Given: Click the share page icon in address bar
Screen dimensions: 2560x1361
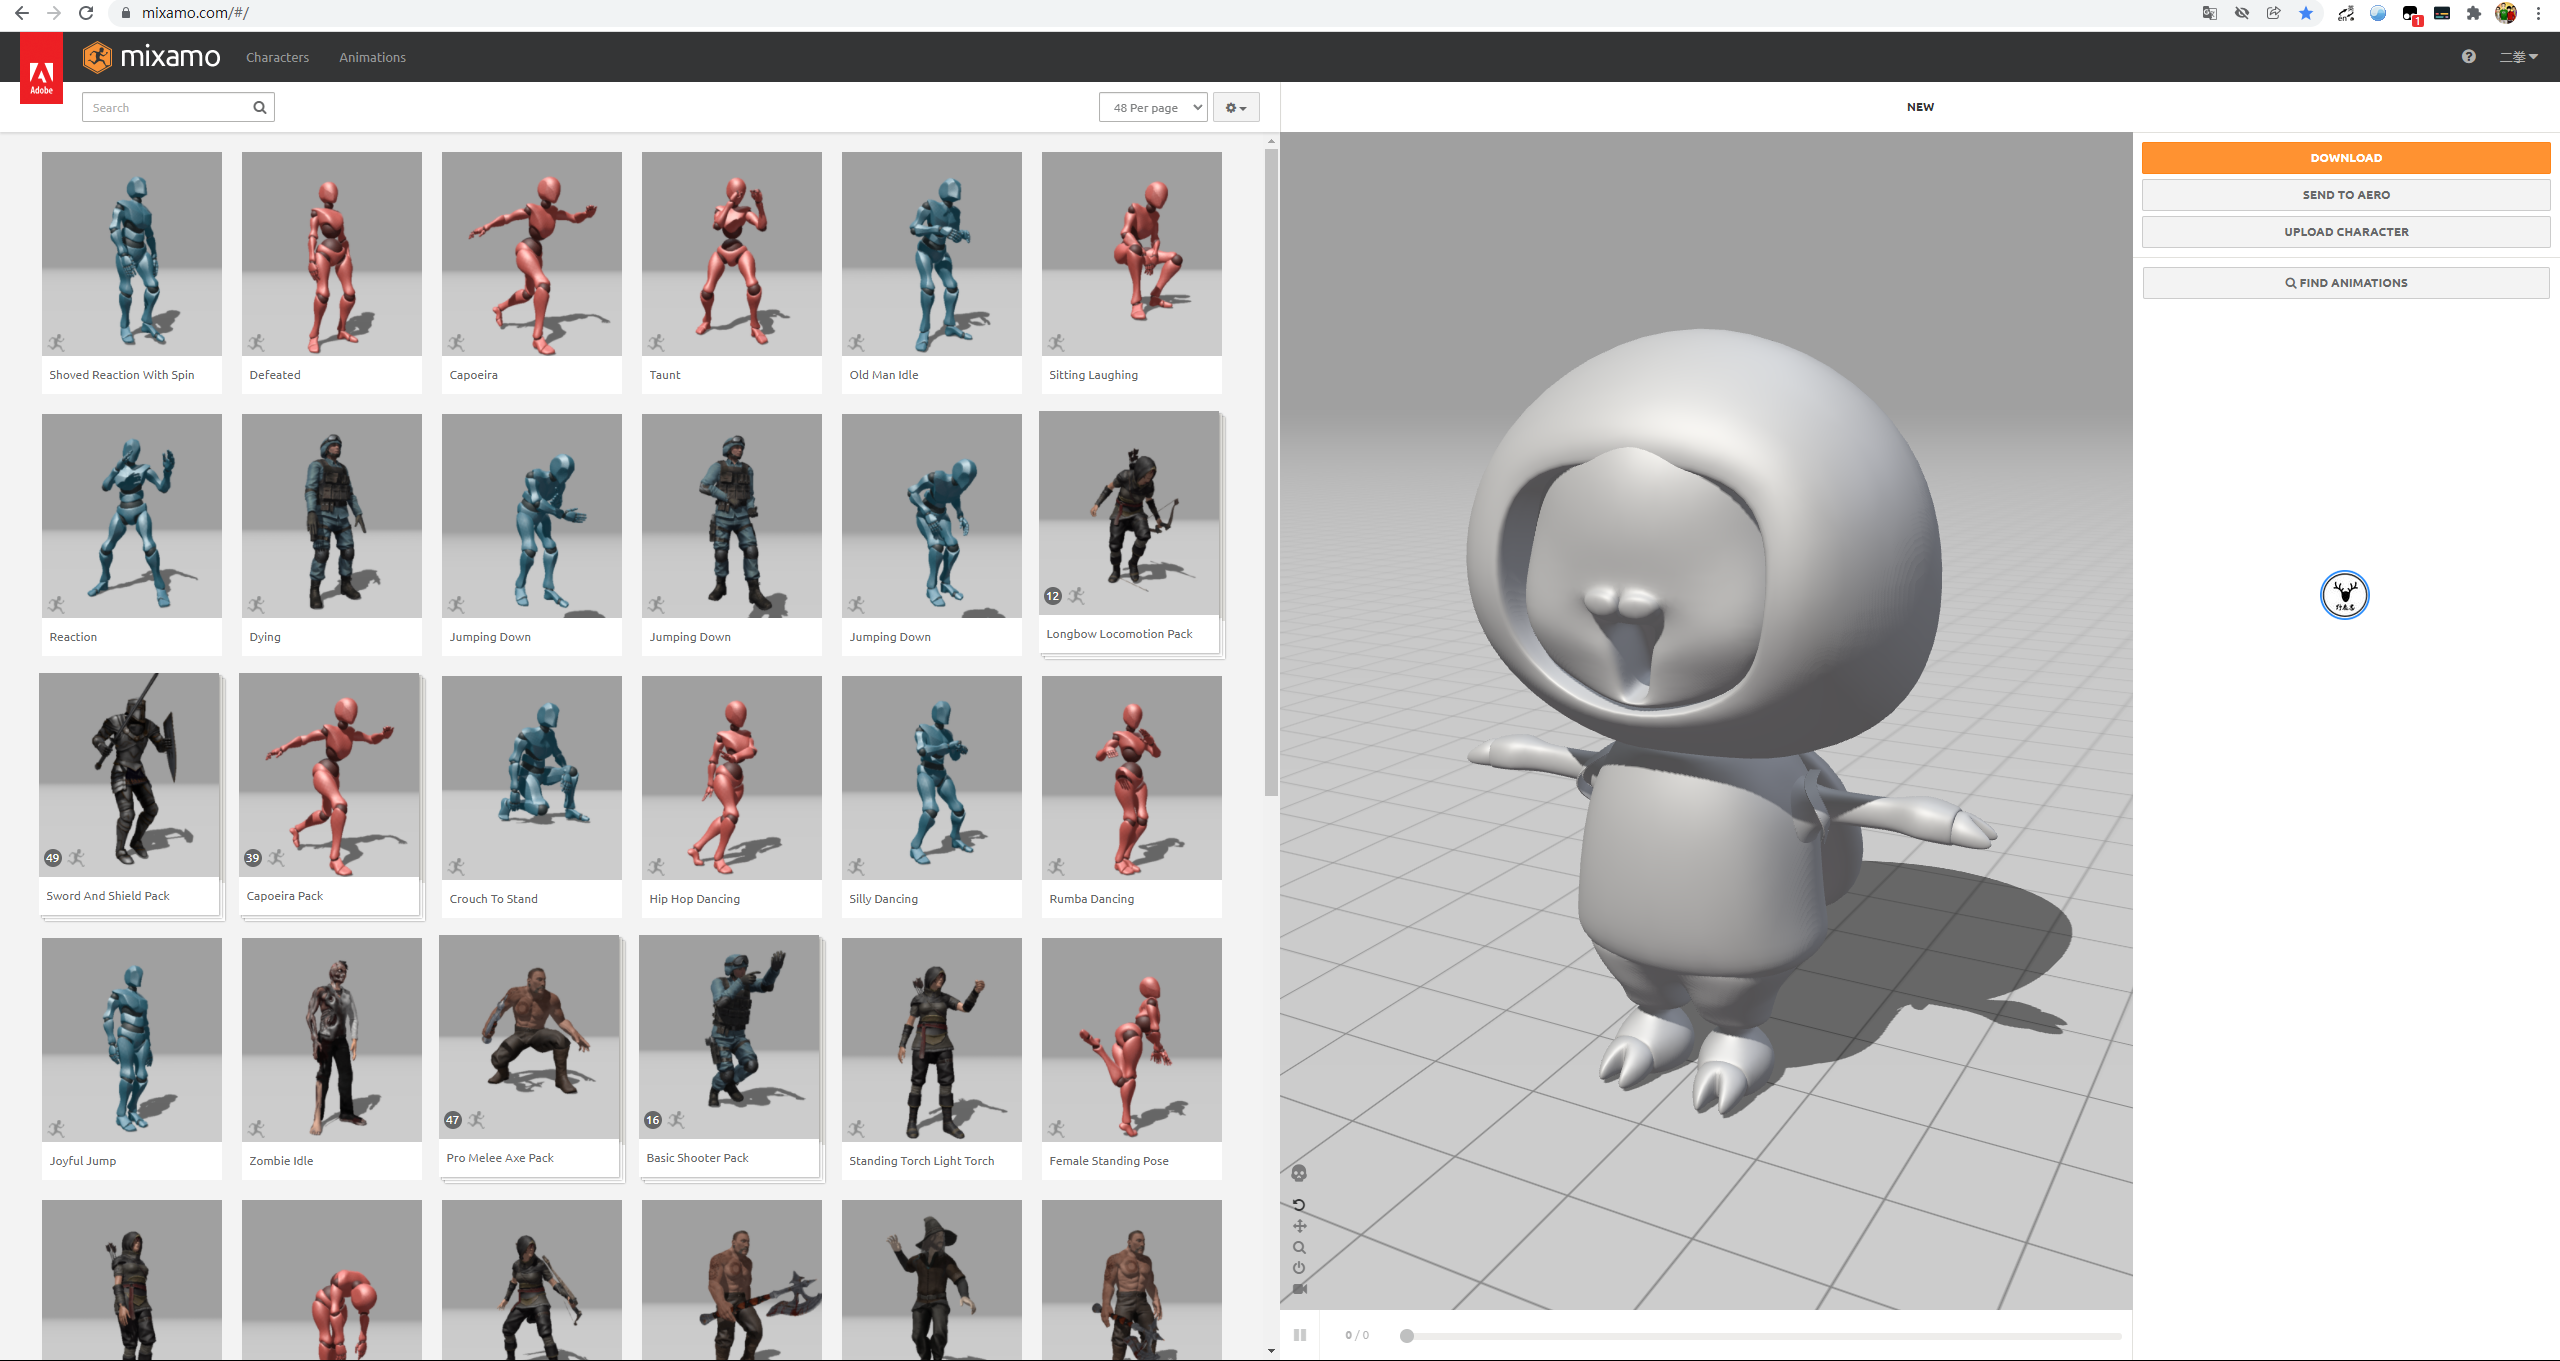Looking at the screenshot, I should click(x=2274, y=13).
